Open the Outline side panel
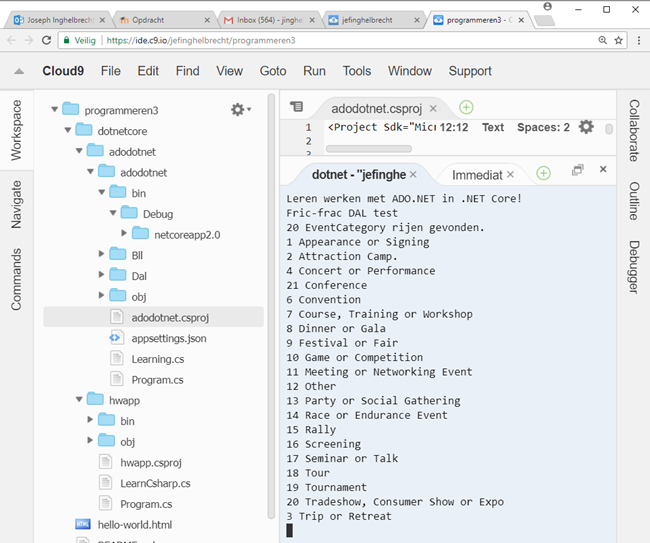 634,201
